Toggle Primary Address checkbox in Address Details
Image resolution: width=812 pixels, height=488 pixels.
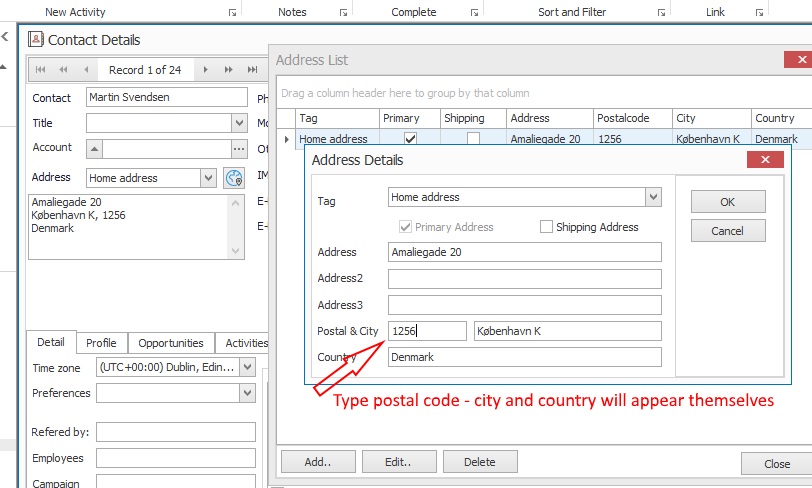click(405, 227)
